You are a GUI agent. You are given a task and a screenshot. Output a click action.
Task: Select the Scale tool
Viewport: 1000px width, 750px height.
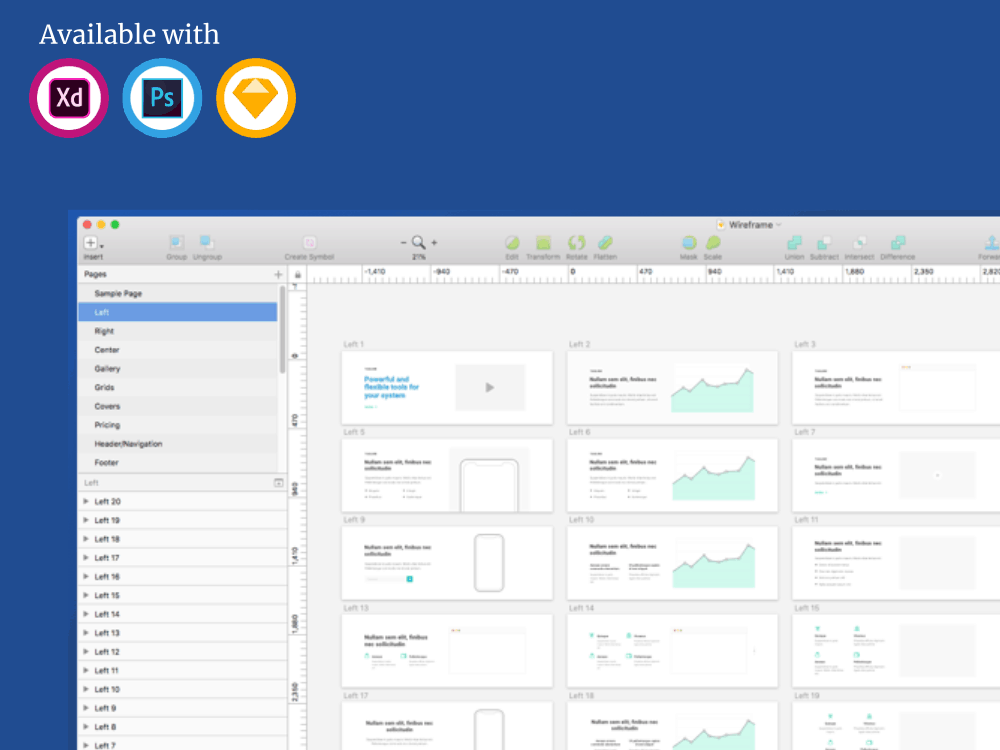713,243
